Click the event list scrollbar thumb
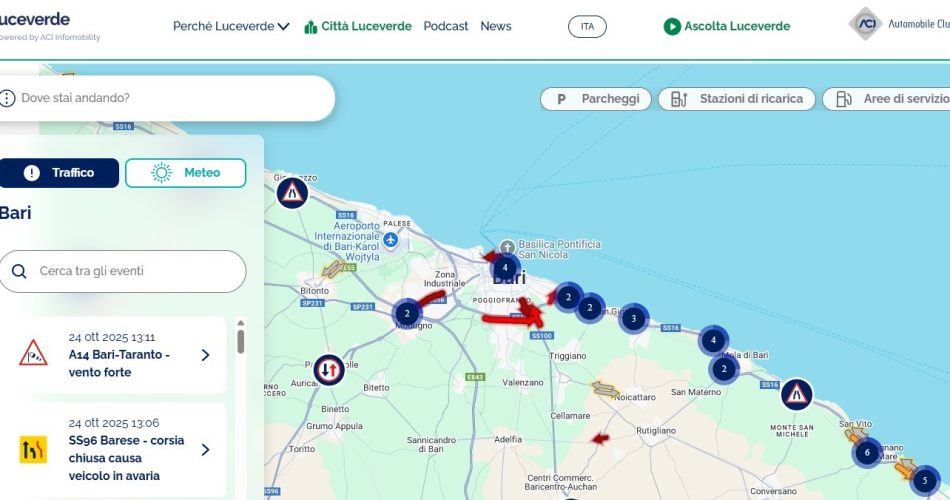Viewport: 950px width, 500px height. pos(241,342)
